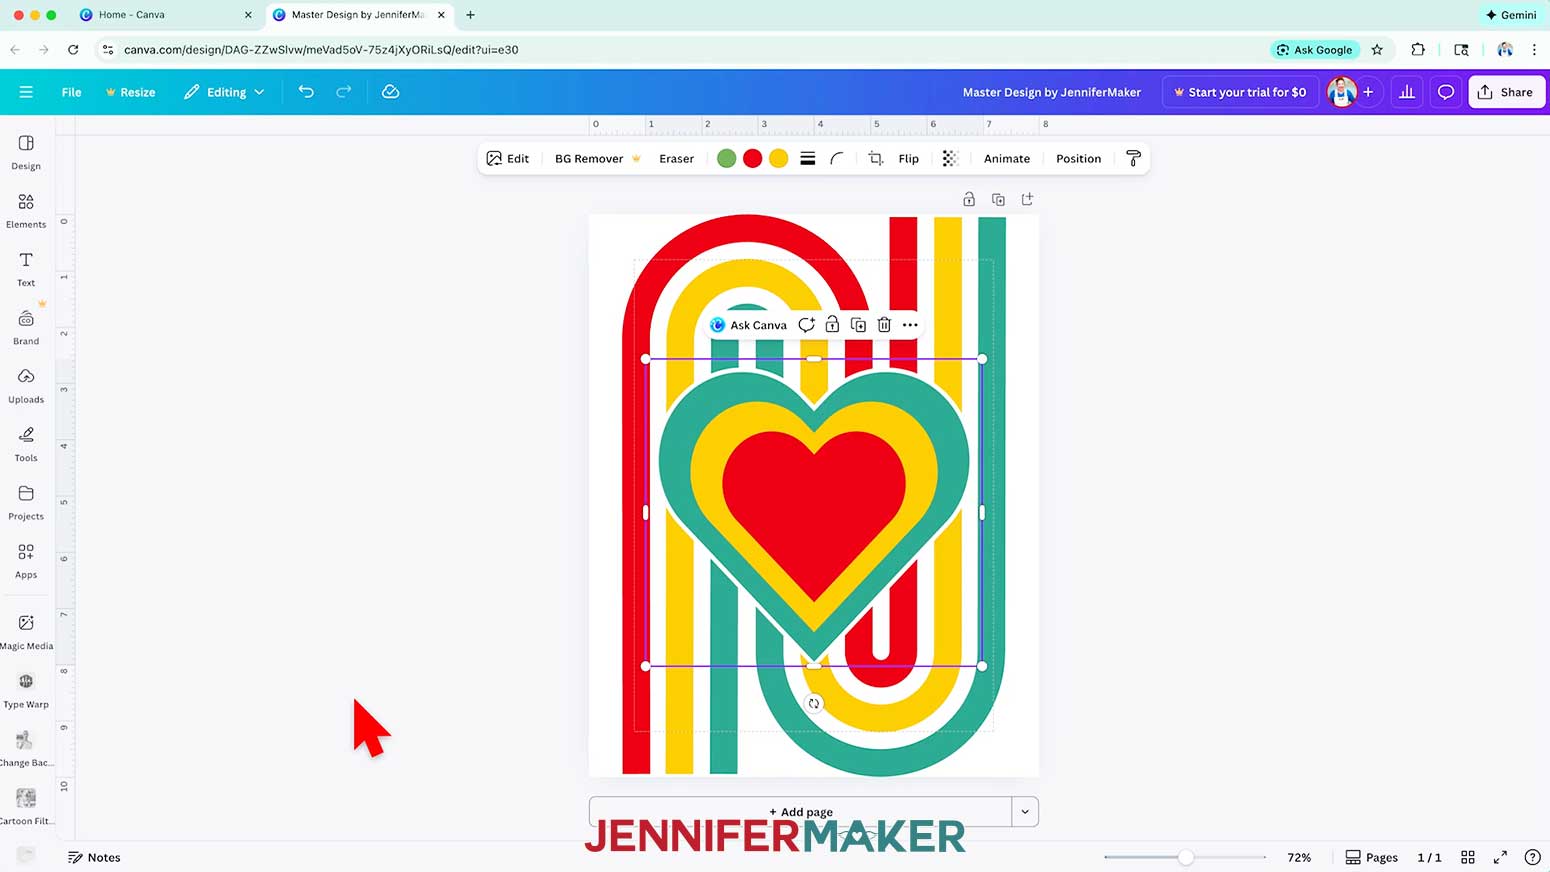Viewport: 1550px width, 872px height.
Task: Open the Tools panel in sidebar
Action: (x=26, y=444)
